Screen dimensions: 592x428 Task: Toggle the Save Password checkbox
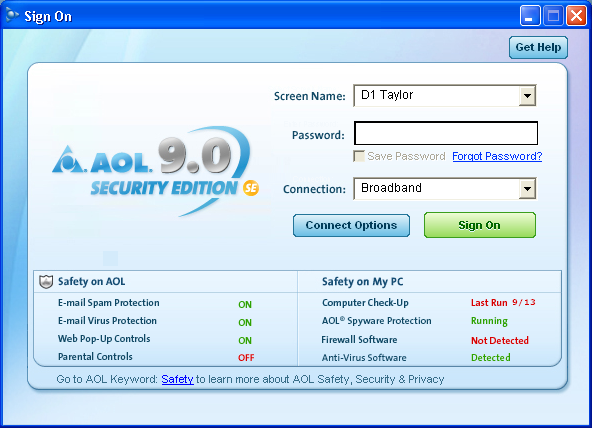tap(359, 156)
